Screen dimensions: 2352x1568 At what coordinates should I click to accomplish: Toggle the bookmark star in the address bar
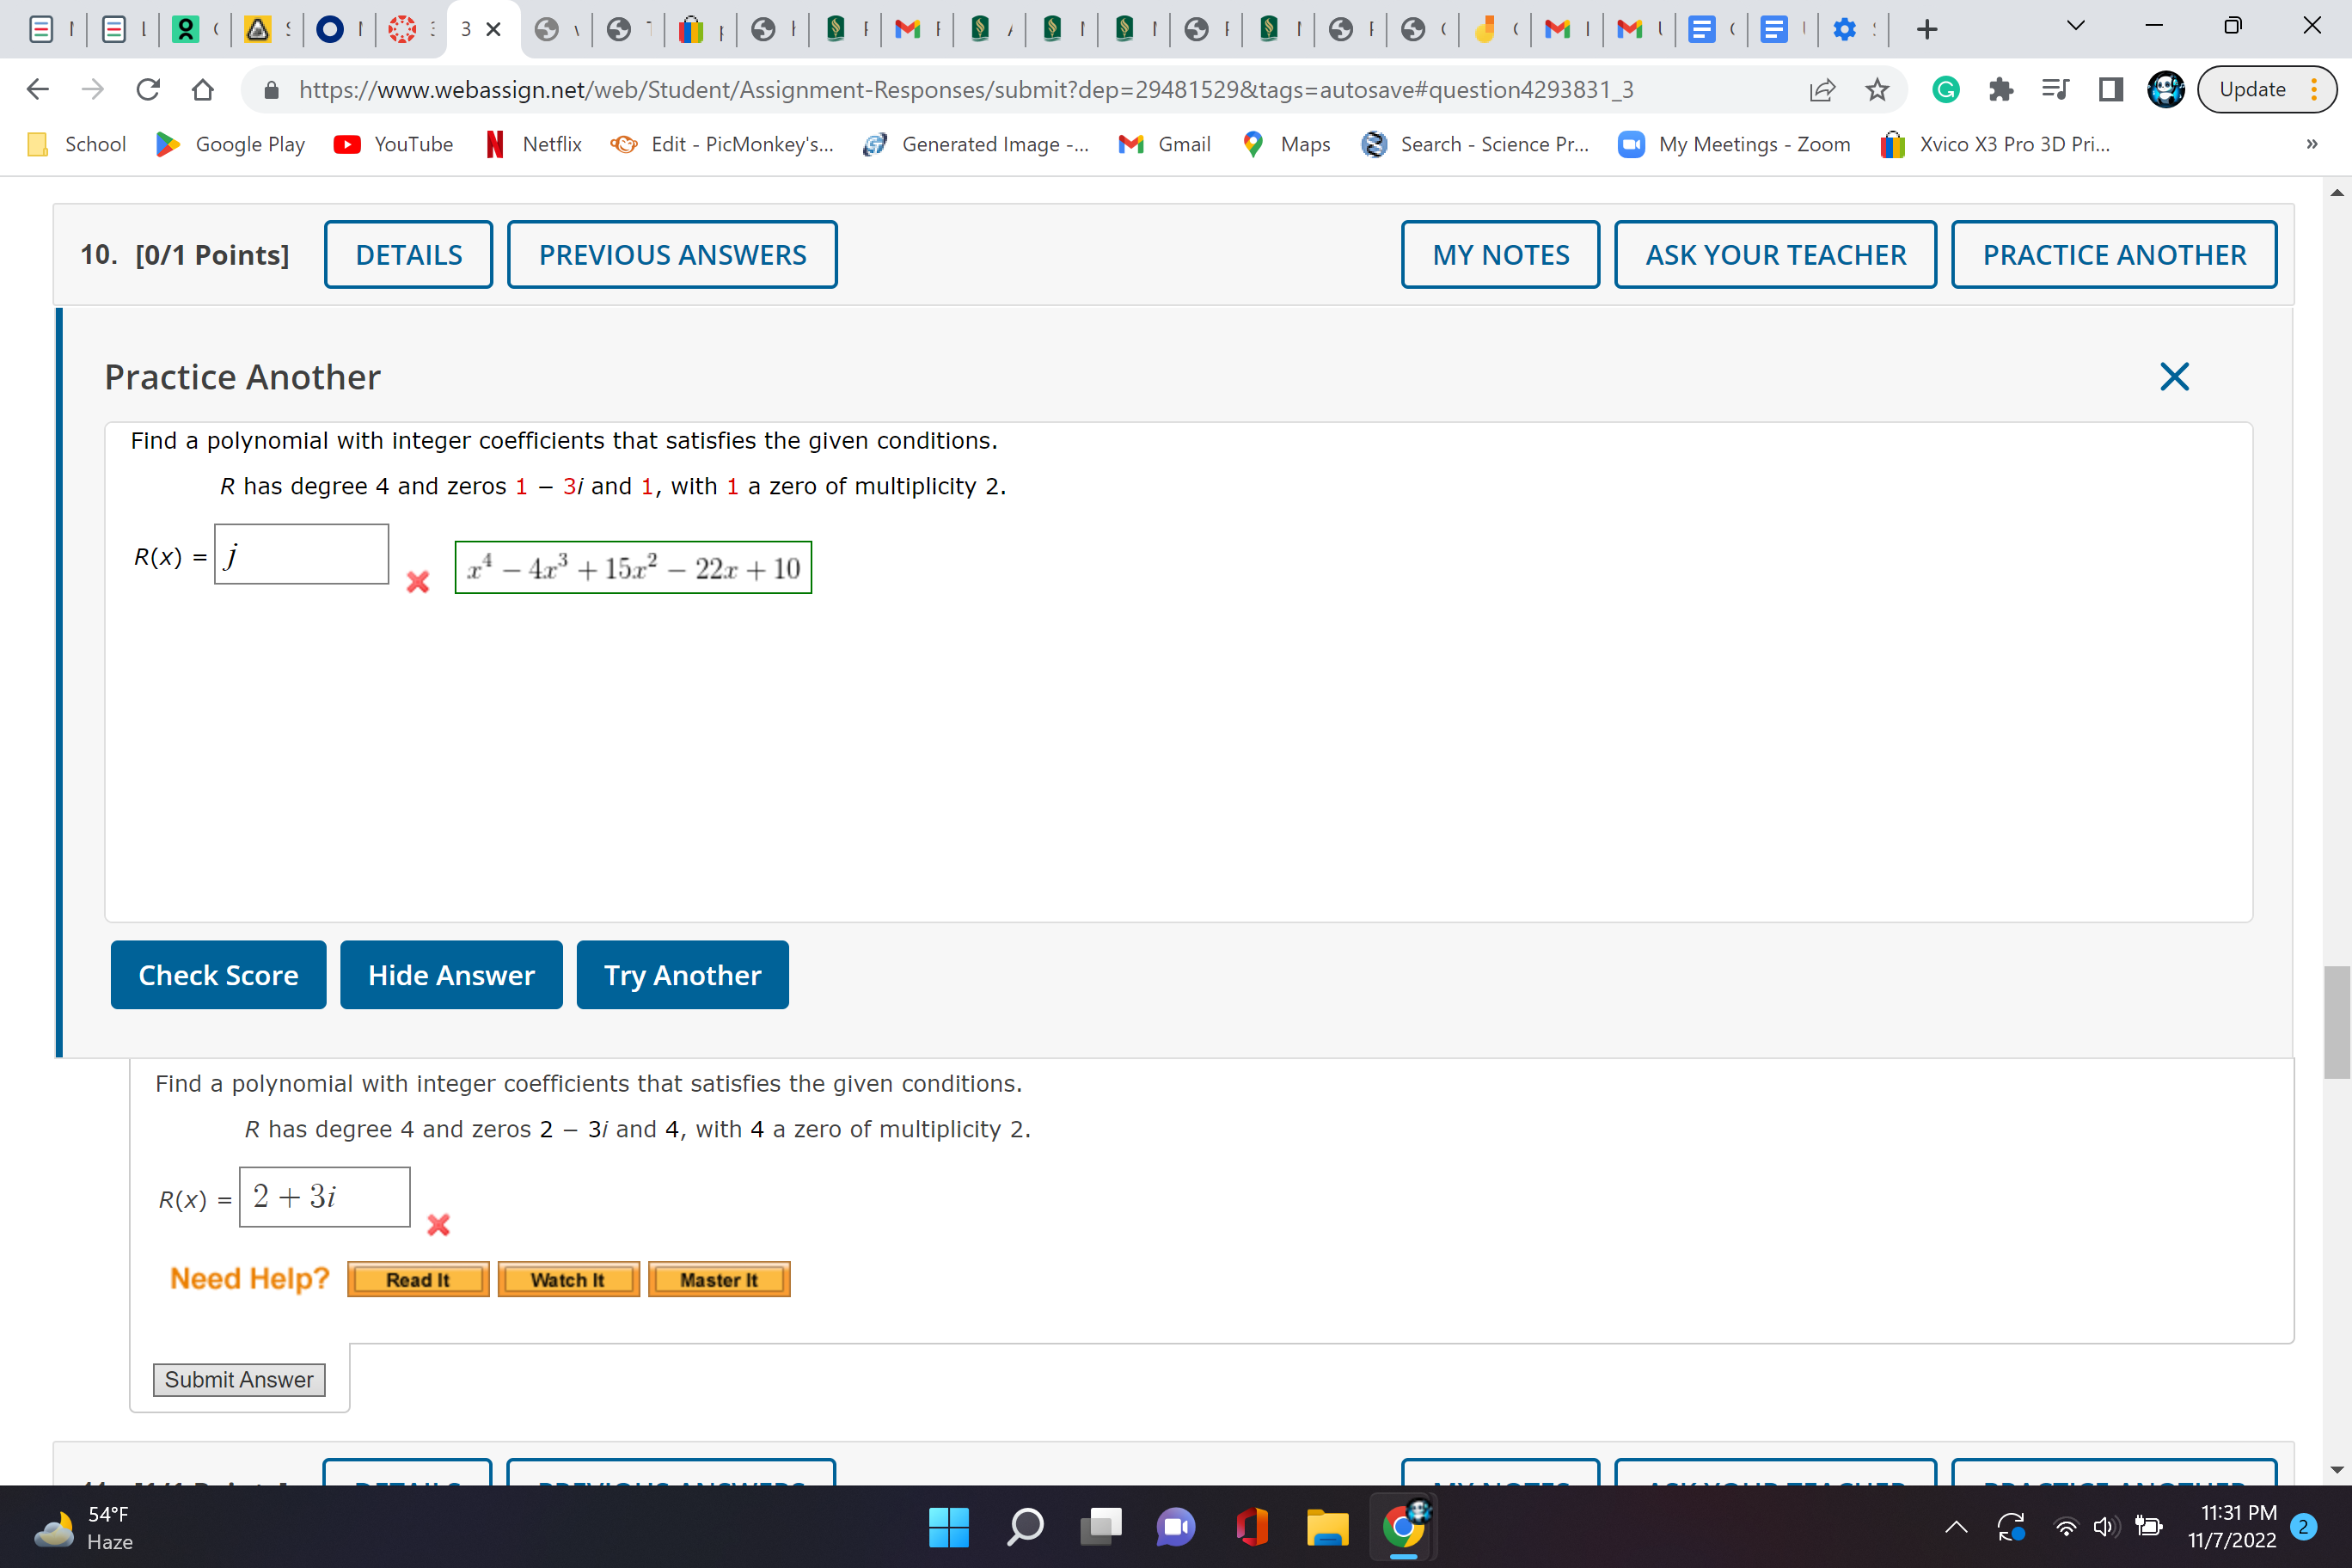(x=1877, y=89)
